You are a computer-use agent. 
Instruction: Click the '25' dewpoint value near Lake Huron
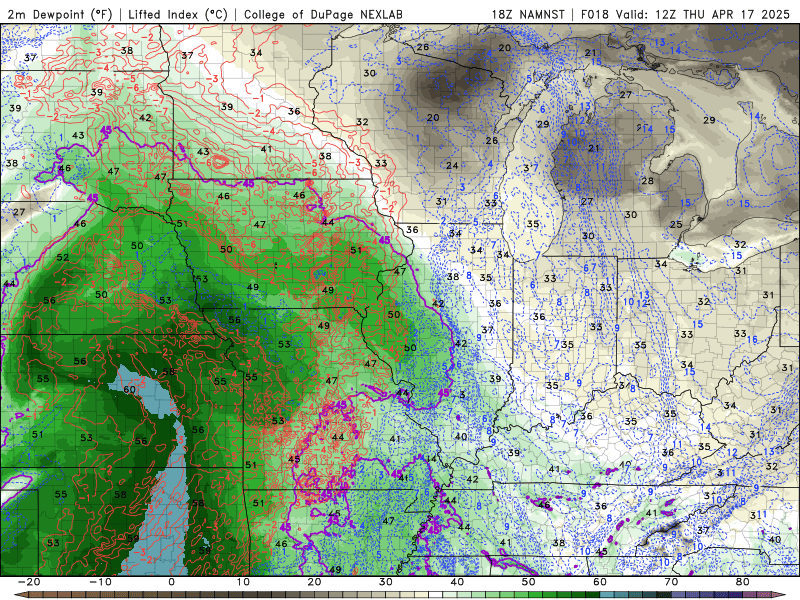click(x=676, y=224)
